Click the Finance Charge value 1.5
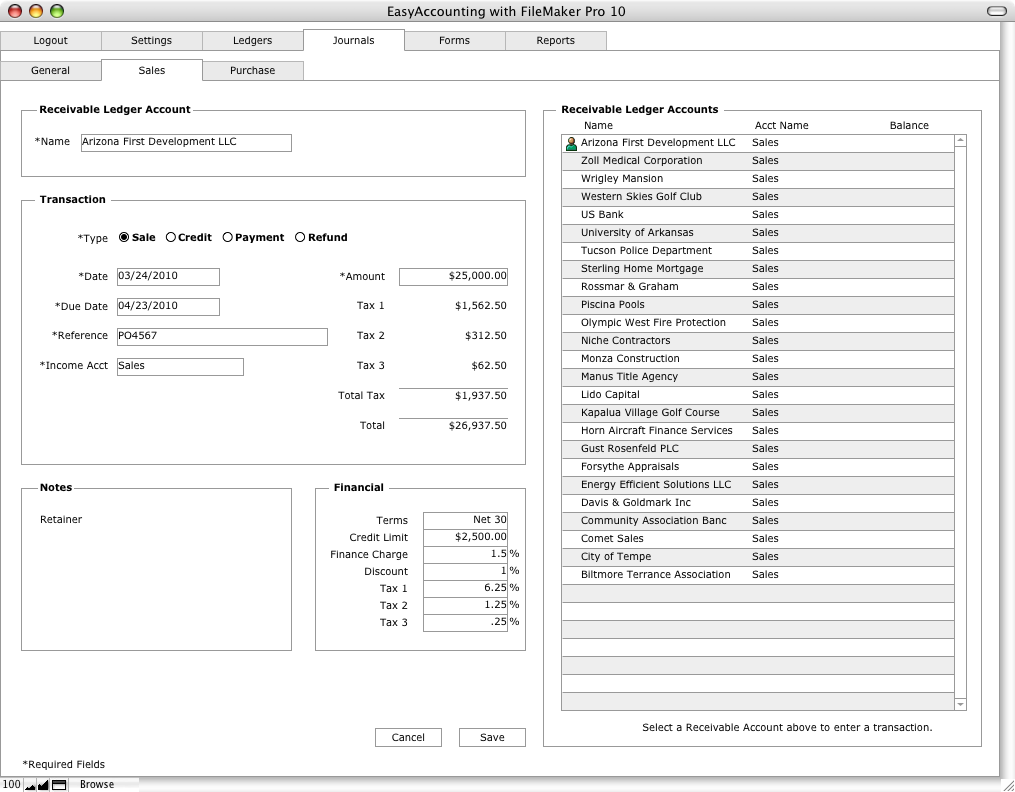1015x792 pixels. [465, 555]
